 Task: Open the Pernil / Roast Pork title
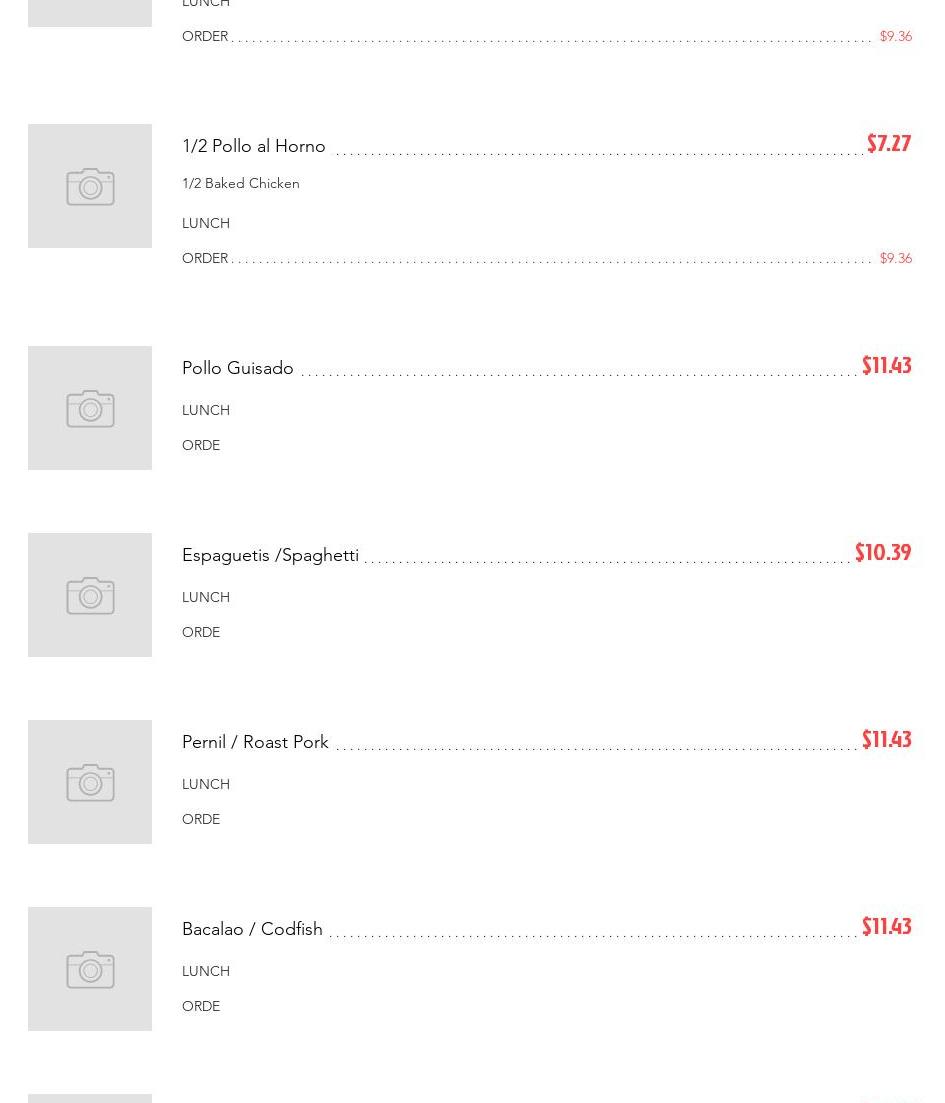(255, 742)
